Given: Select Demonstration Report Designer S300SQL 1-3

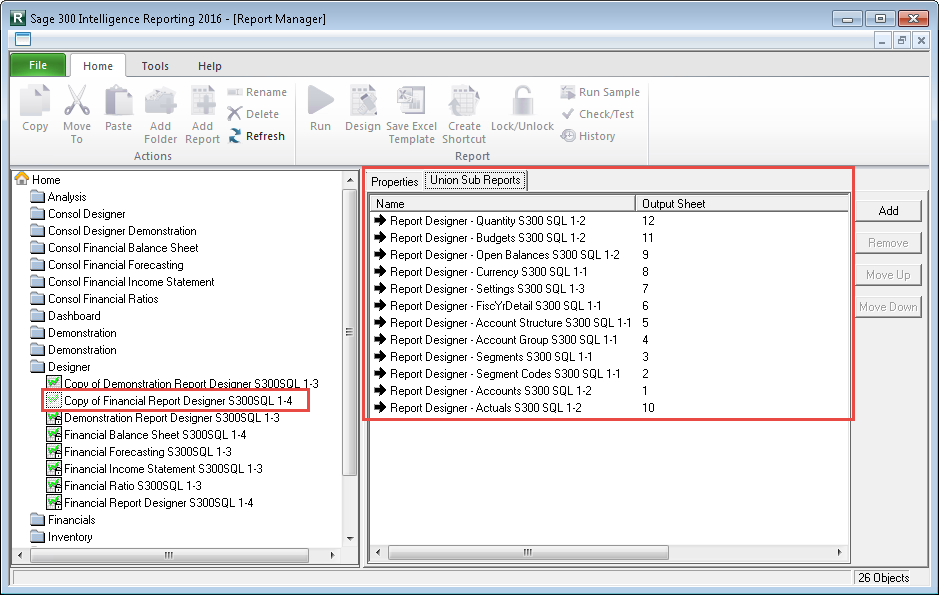Looking at the screenshot, I should click(x=163, y=418).
